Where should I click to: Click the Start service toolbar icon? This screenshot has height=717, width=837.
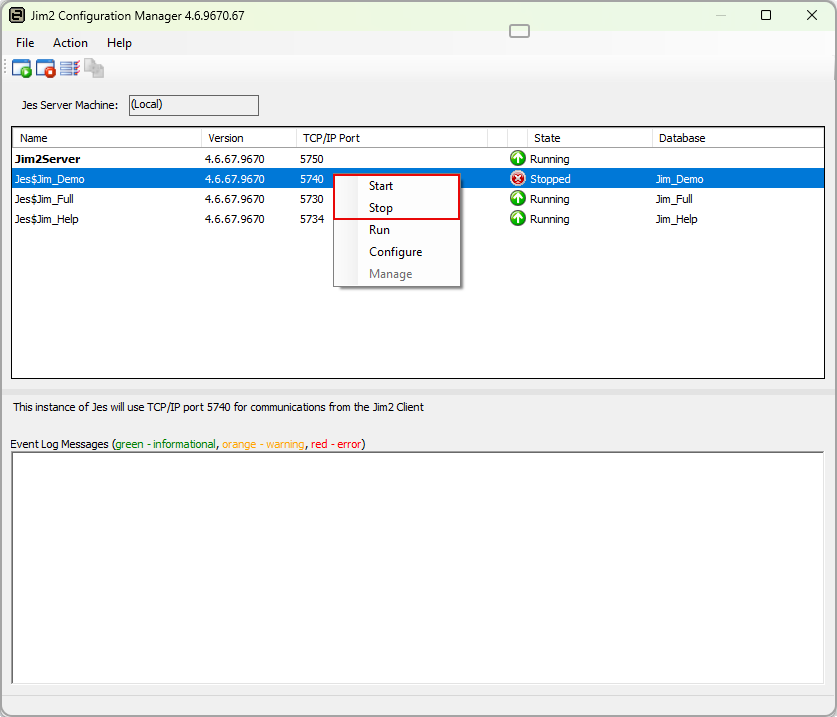point(21,69)
